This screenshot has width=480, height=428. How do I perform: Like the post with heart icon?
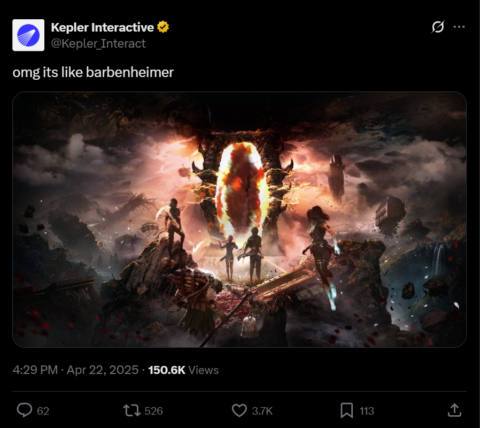point(239,410)
